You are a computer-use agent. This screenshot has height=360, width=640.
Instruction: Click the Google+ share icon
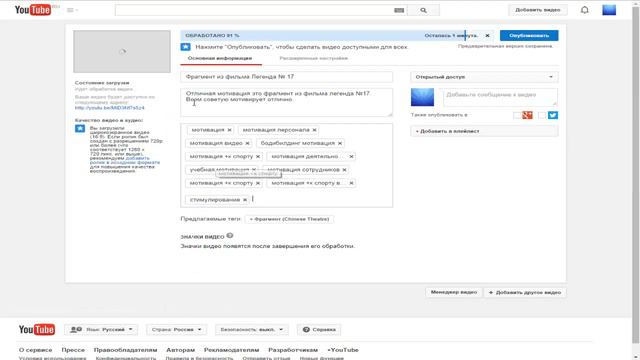(x=527, y=115)
